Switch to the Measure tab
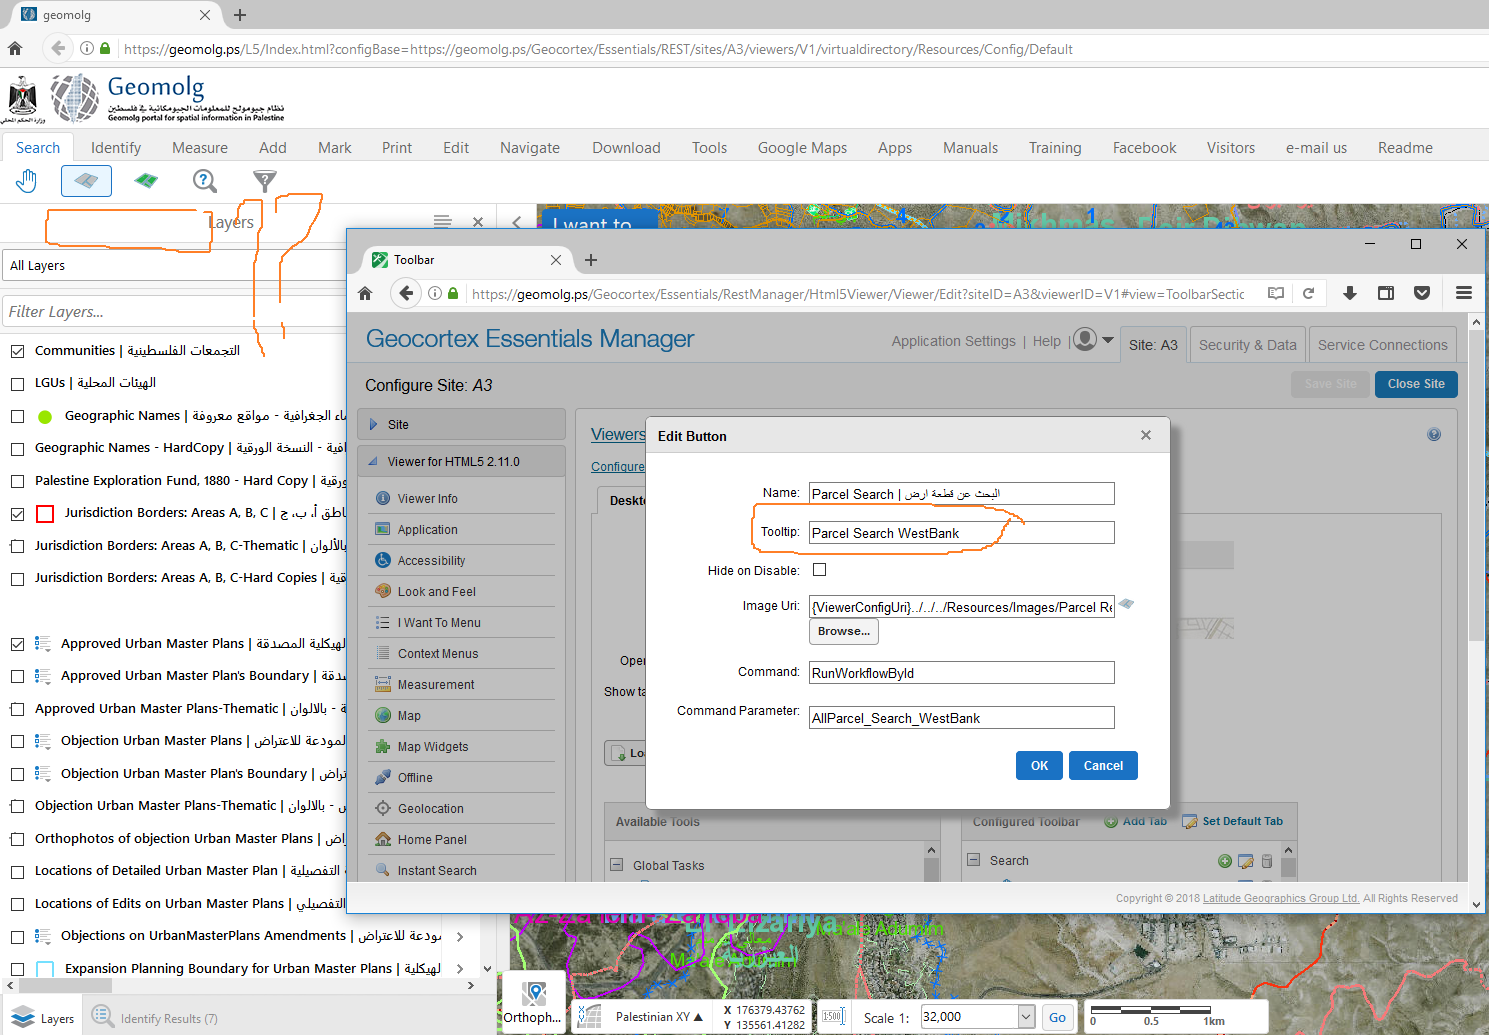Screen dimensions: 1489x1035 [200, 148]
